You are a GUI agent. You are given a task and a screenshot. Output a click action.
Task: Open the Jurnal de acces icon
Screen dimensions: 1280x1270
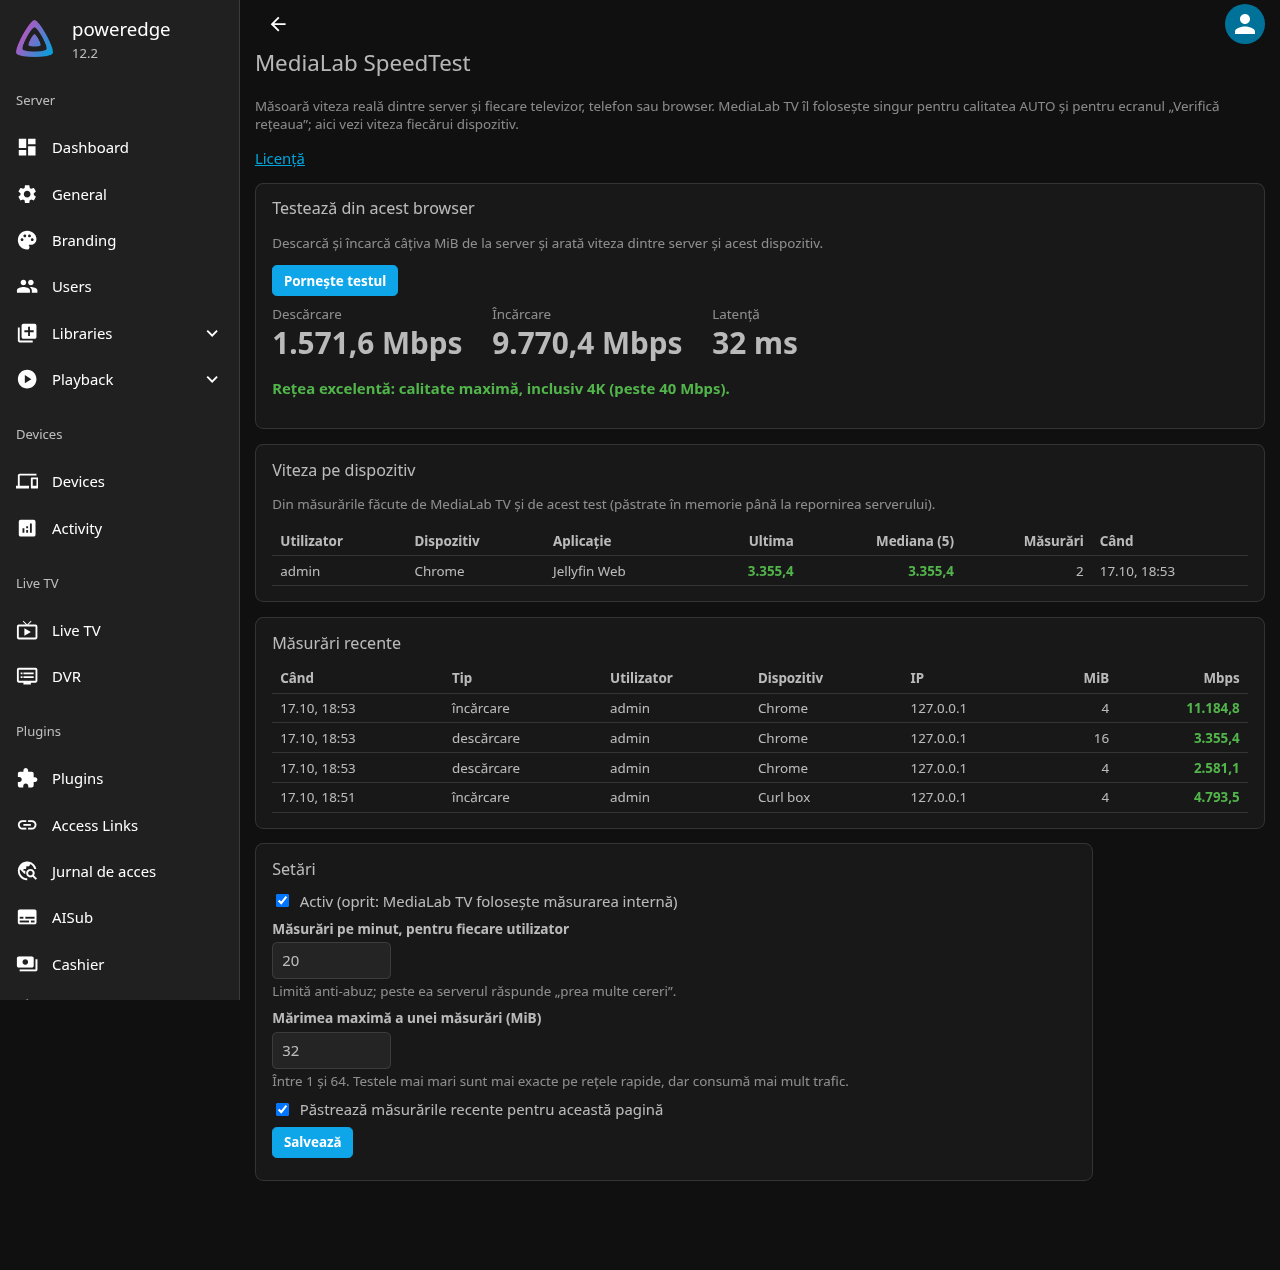[x=27, y=872]
